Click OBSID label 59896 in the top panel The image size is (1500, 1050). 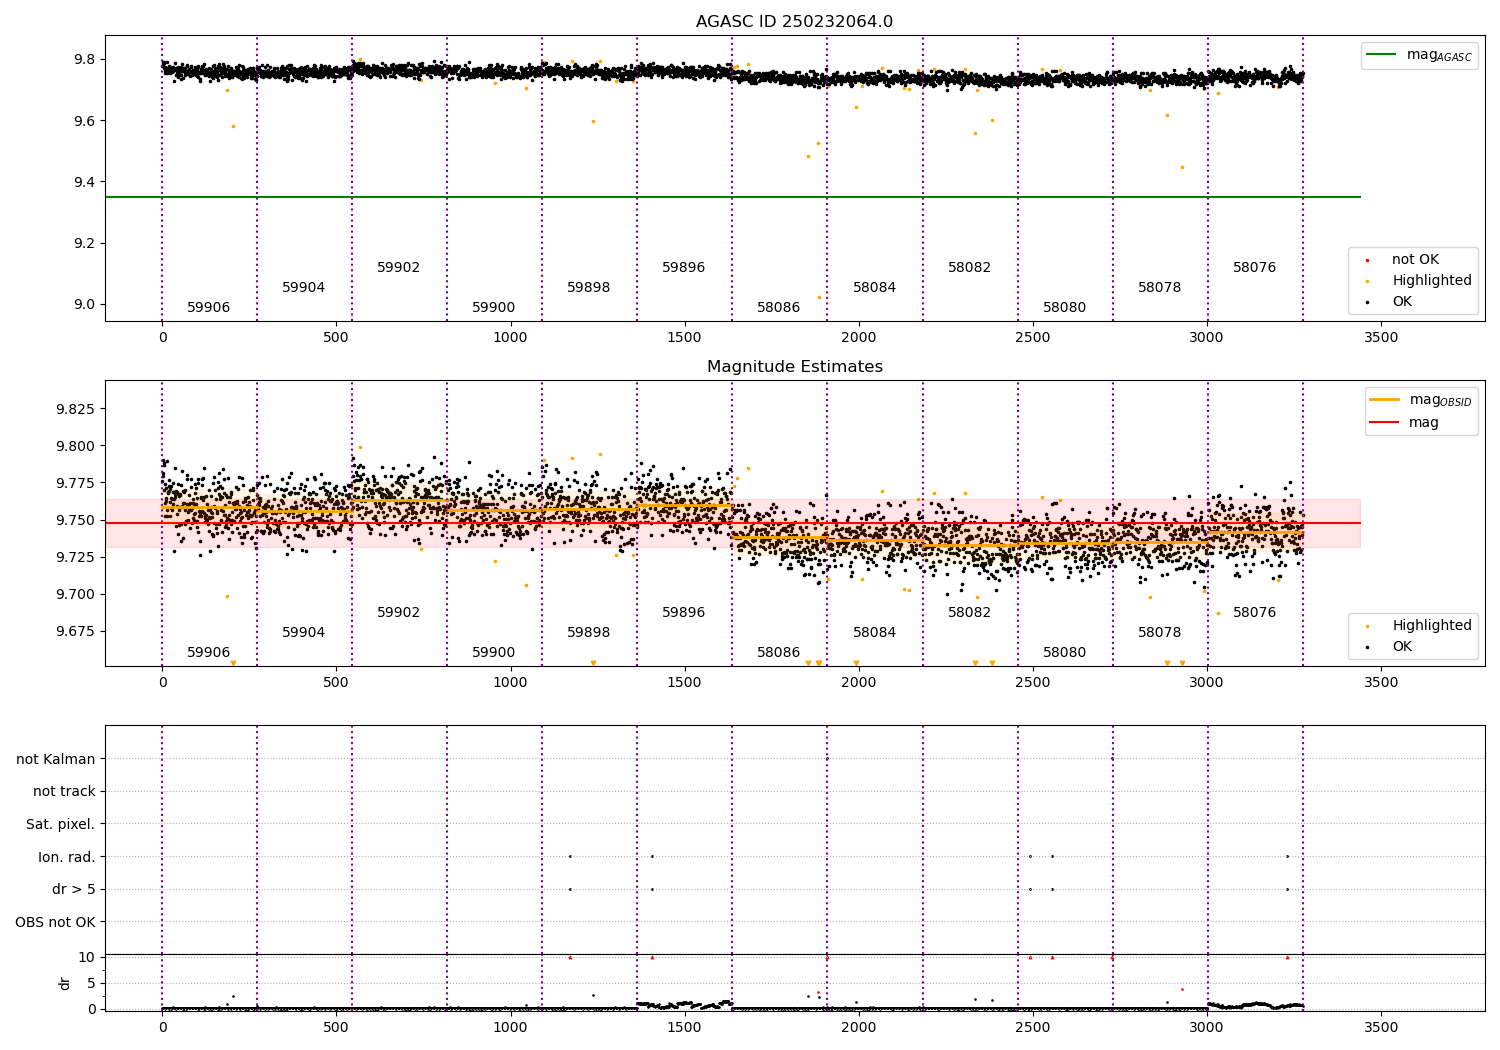tap(684, 268)
